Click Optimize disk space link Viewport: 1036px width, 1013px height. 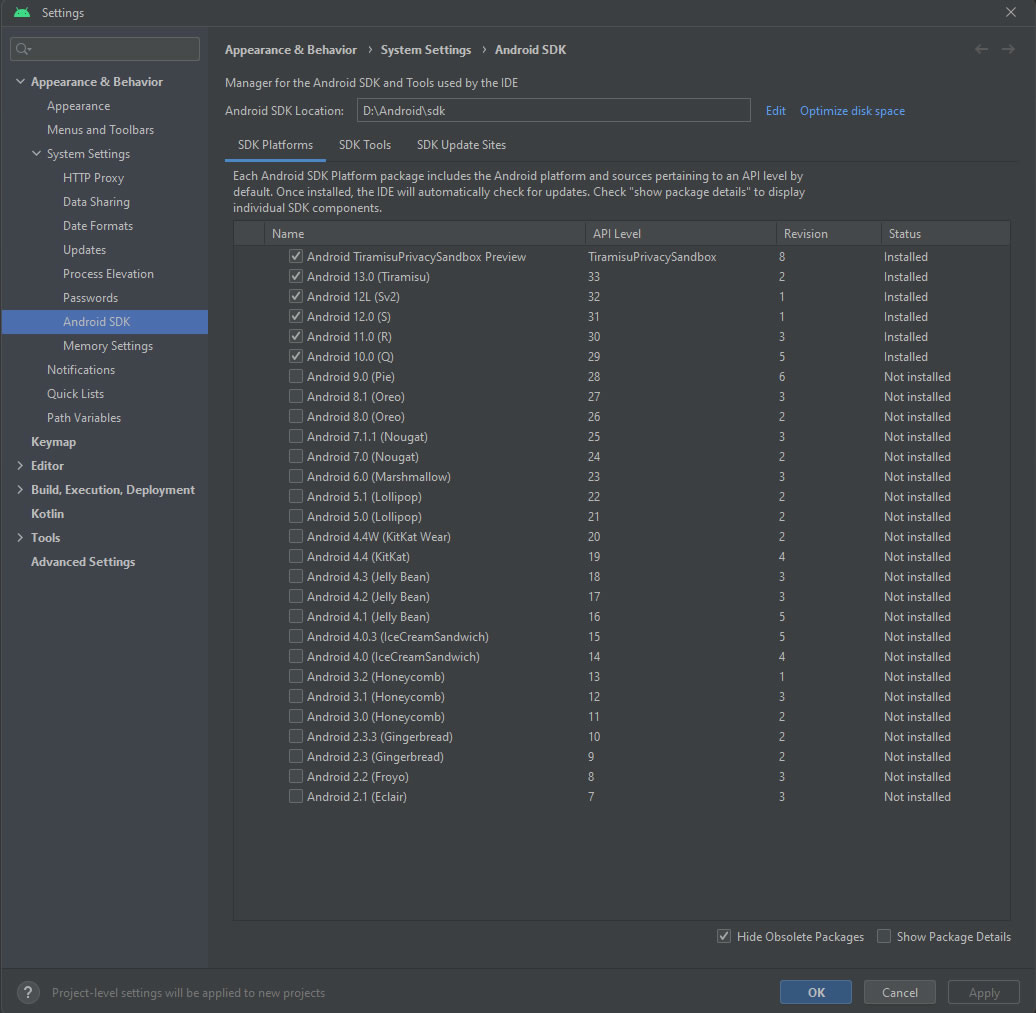coord(852,111)
